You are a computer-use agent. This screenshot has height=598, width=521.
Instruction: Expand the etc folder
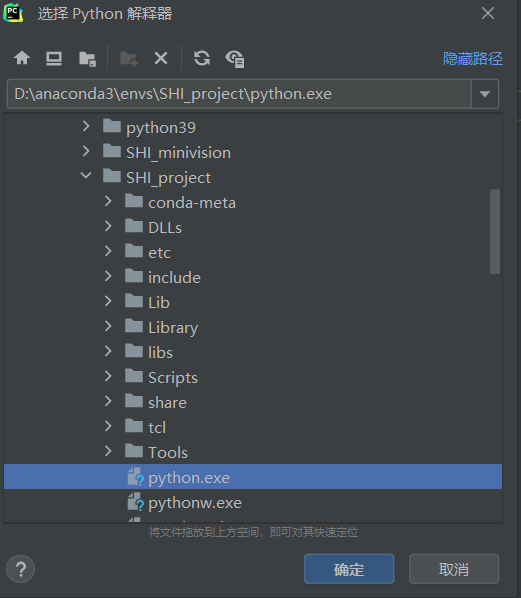[108, 251]
